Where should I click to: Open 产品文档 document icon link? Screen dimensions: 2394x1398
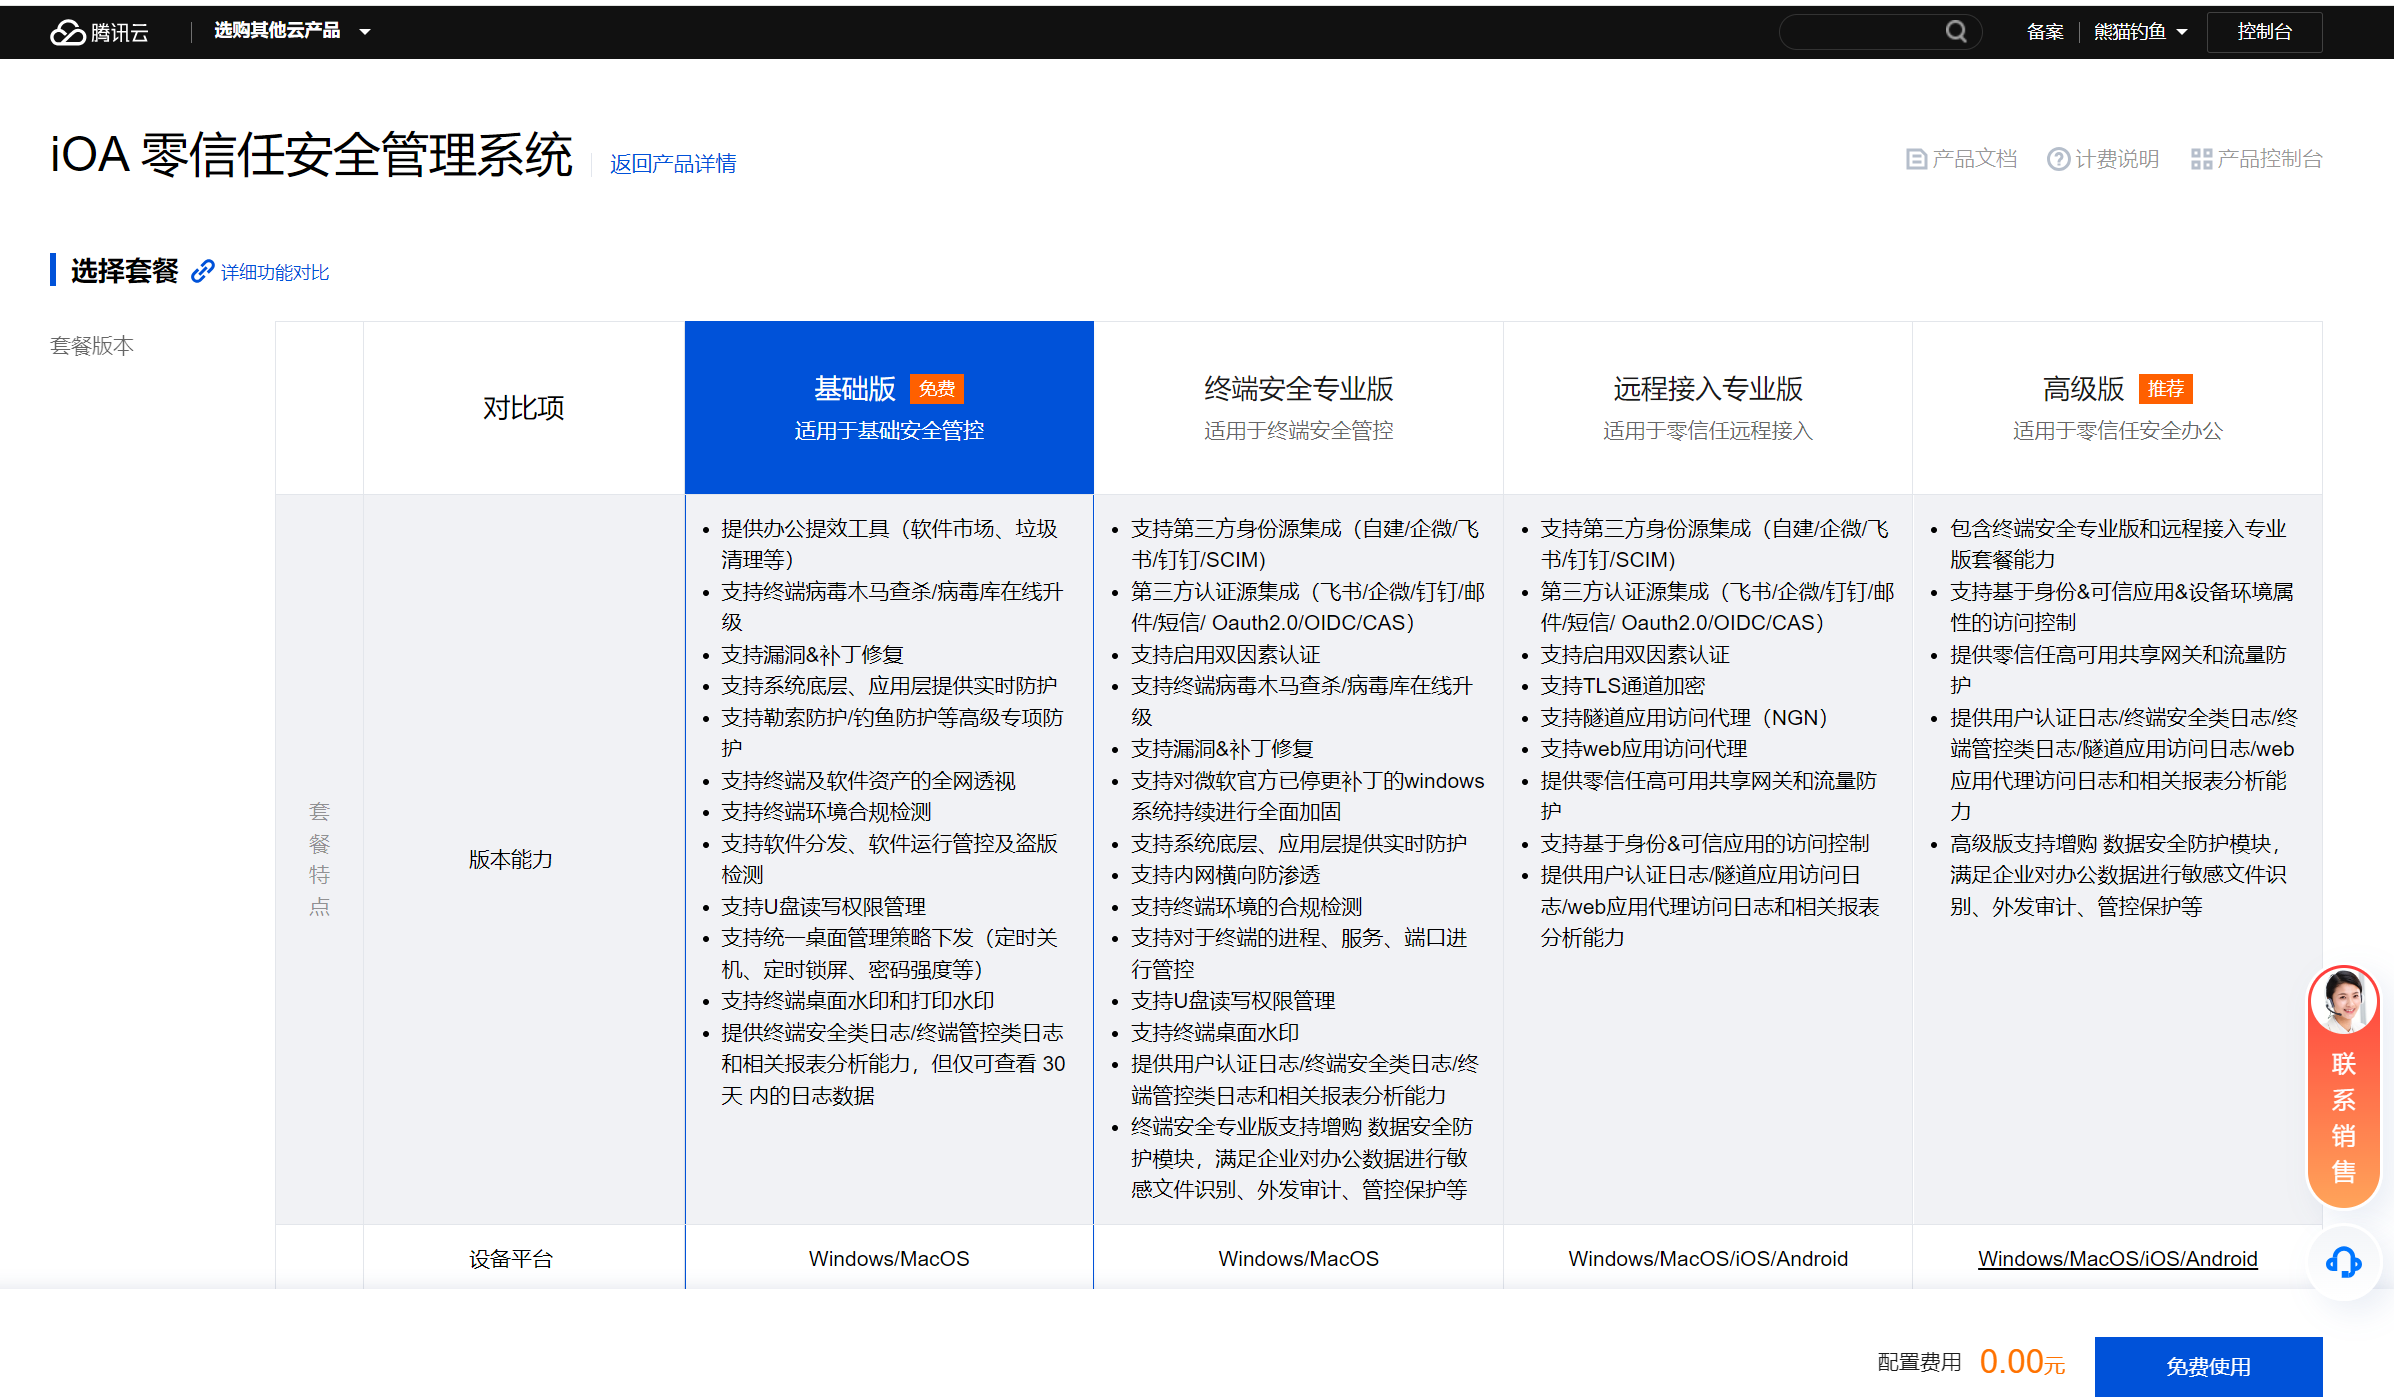pos(1916,159)
